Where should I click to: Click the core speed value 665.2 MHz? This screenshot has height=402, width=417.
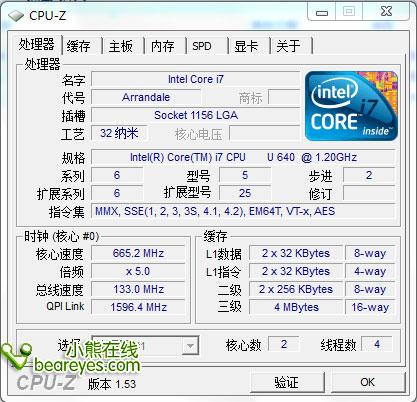tap(138, 253)
